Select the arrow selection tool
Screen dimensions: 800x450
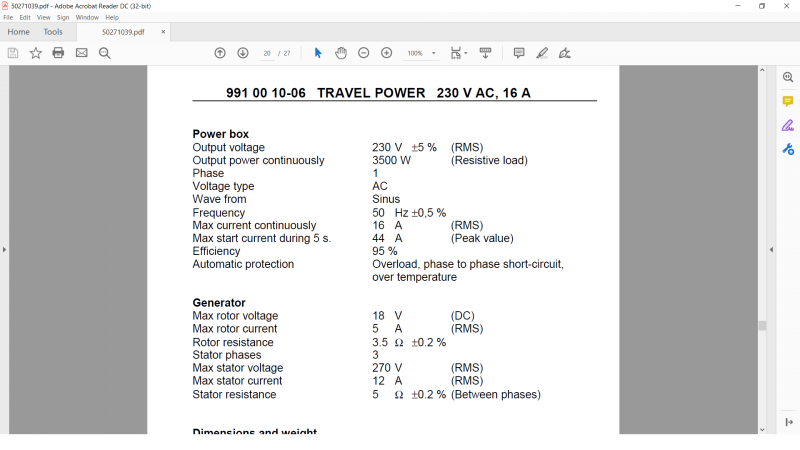[x=318, y=53]
